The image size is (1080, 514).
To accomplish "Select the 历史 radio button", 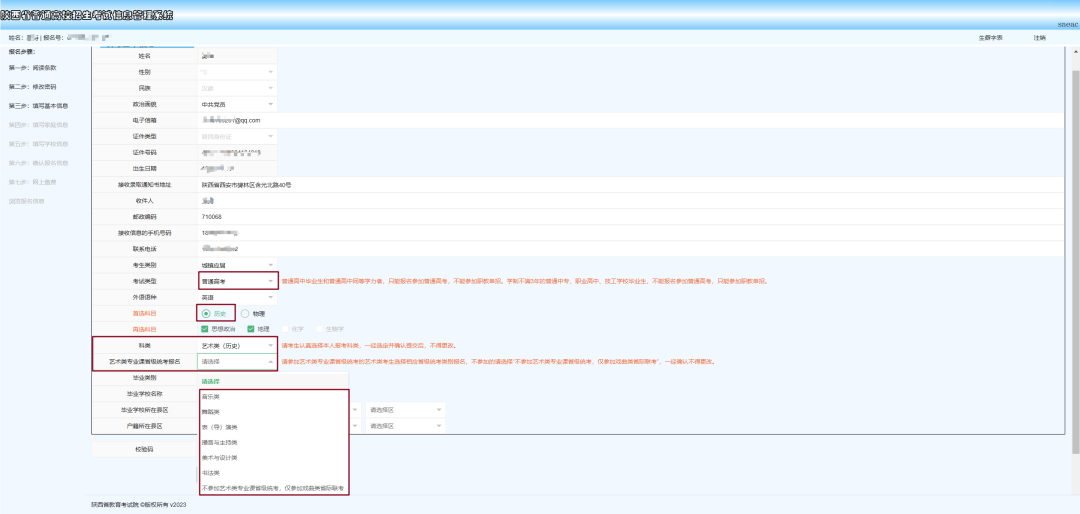I will tap(206, 312).
